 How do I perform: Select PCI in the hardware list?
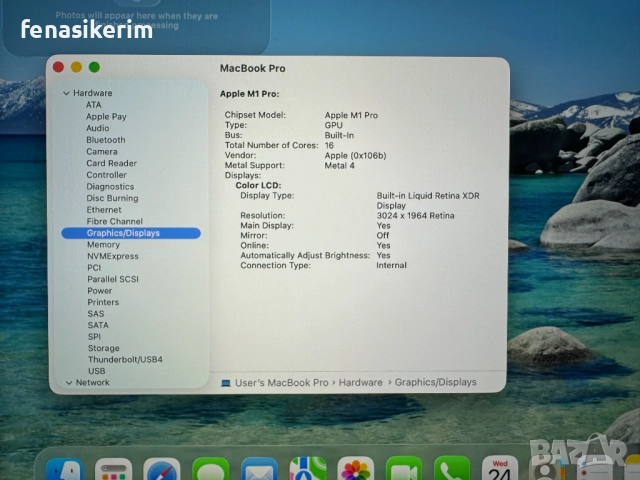(x=94, y=268)
